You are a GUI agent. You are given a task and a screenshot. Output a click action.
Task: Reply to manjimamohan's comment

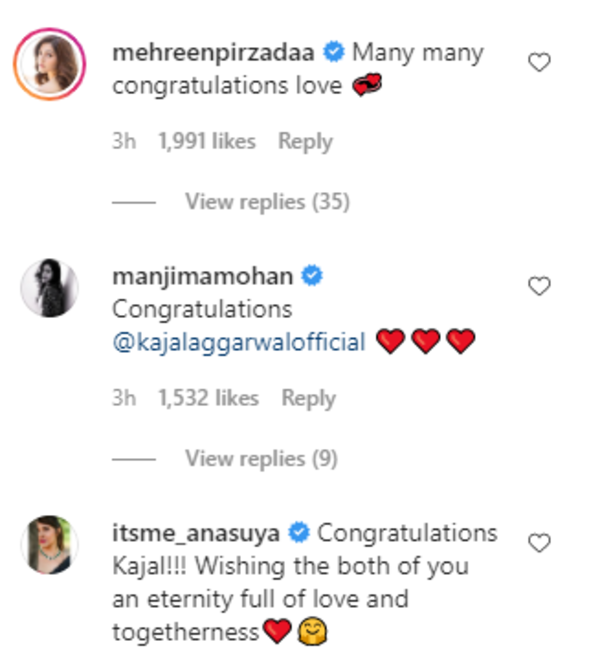[x=309, y=398]
